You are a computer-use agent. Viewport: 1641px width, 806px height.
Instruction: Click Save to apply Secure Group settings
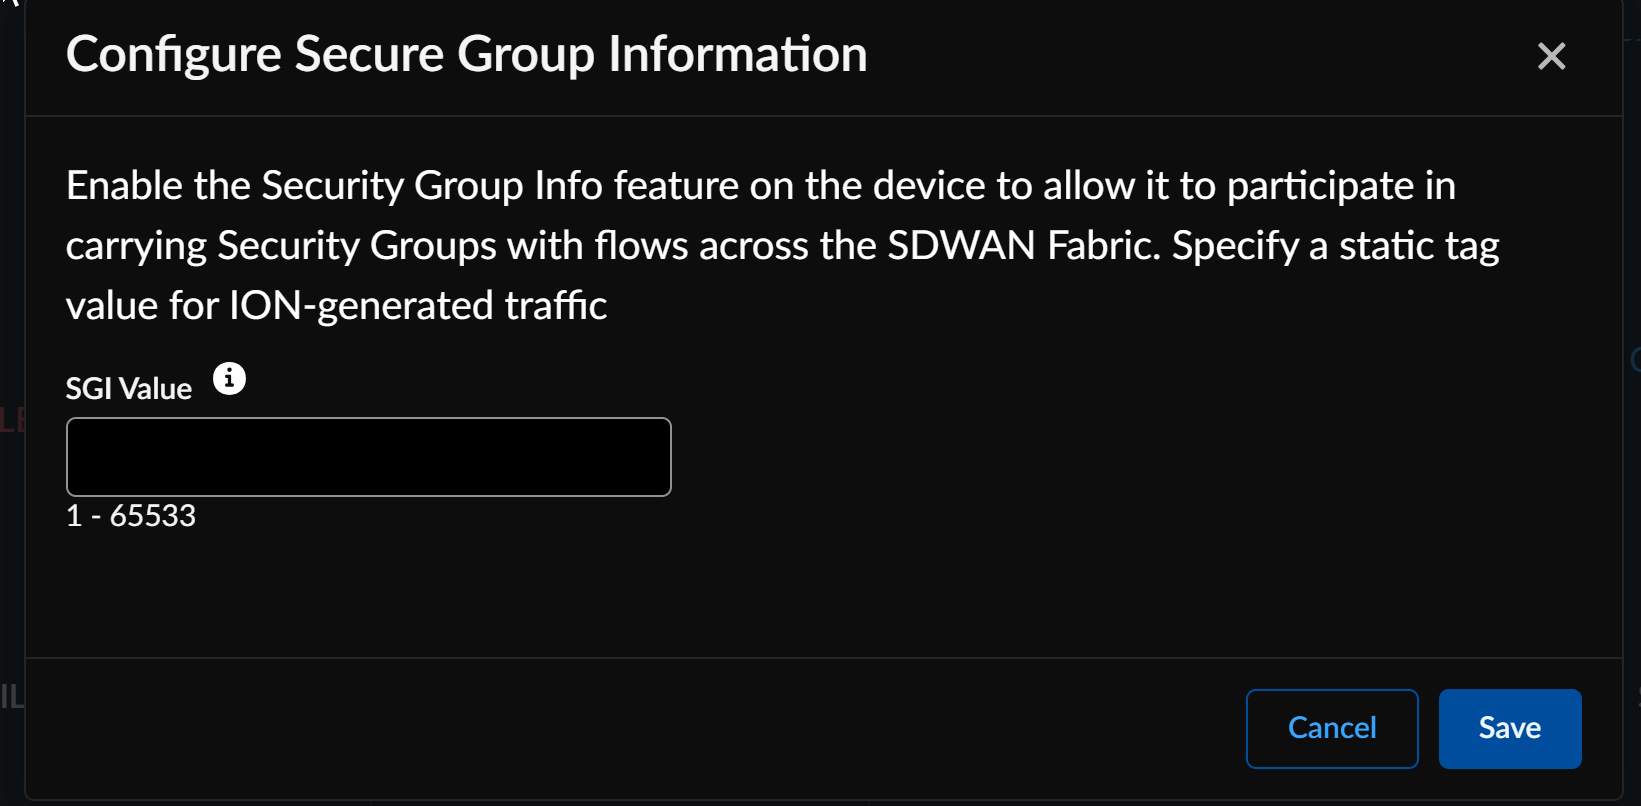(x=1510, y=728)
